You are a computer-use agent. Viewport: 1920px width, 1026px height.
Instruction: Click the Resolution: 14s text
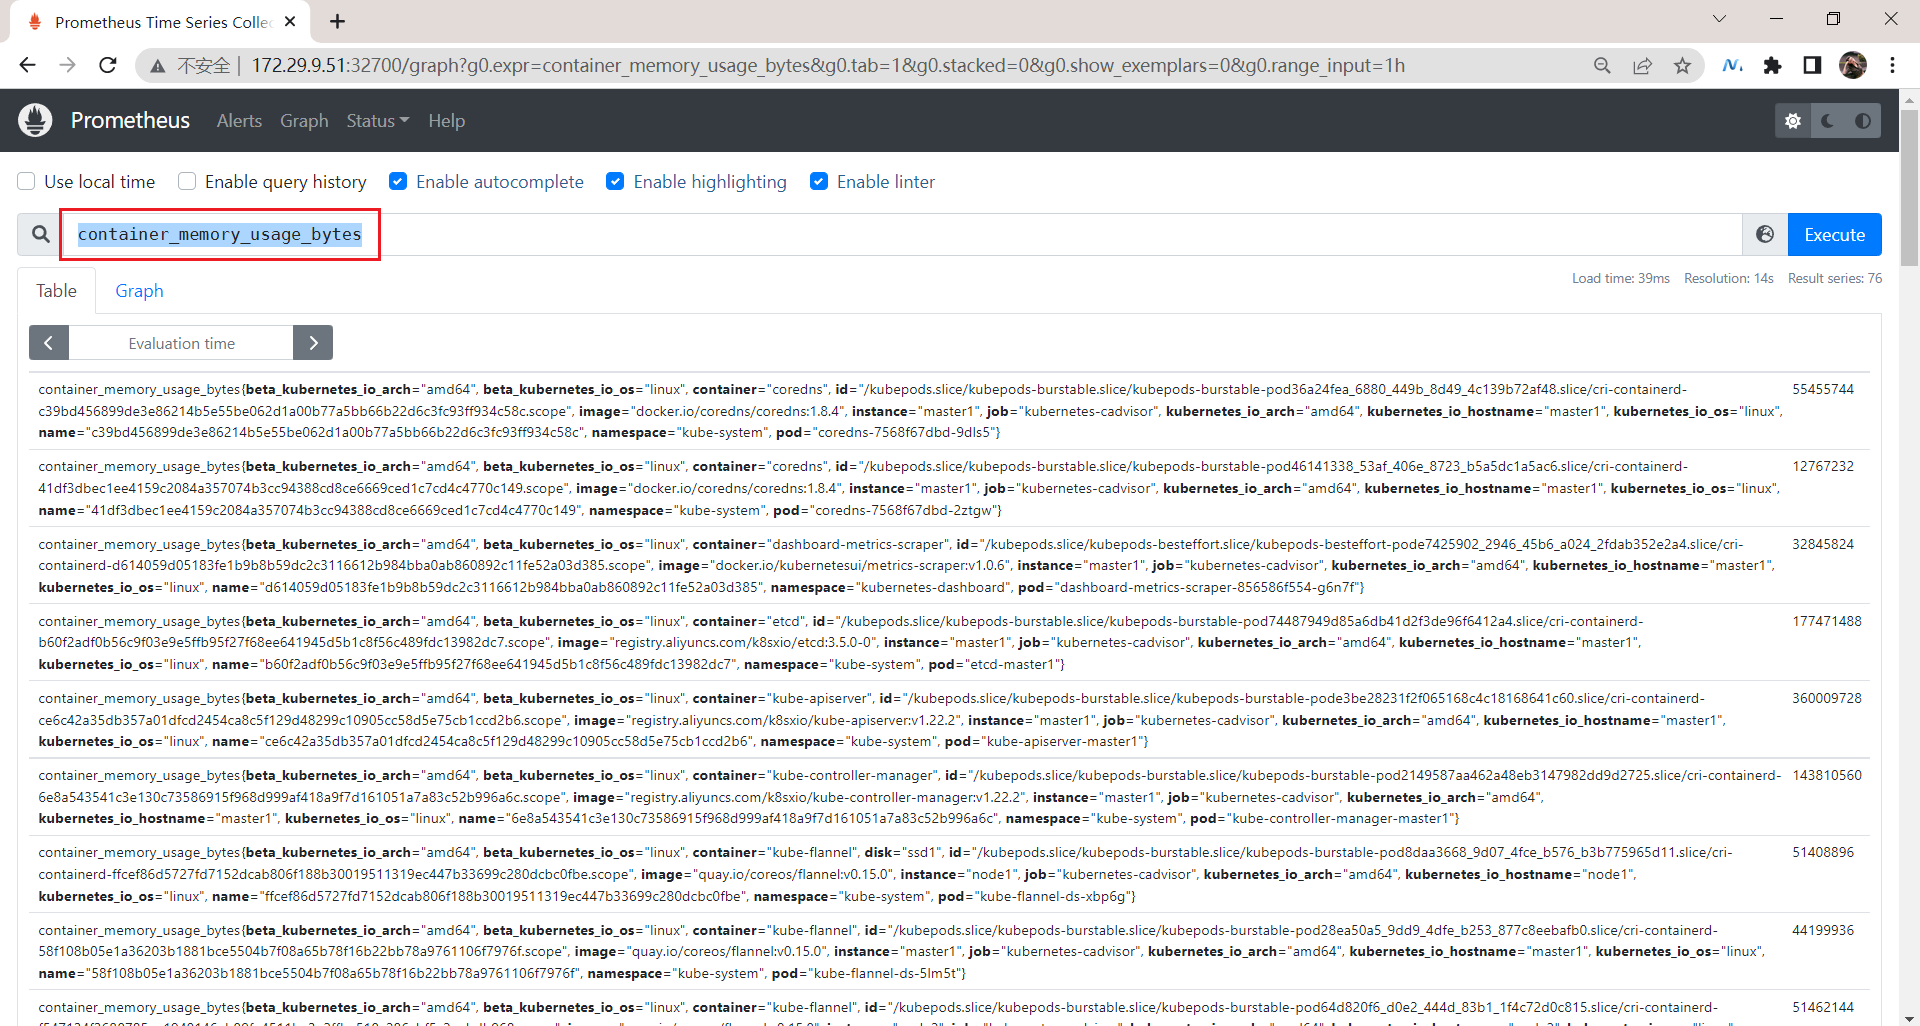[1729, 278]
